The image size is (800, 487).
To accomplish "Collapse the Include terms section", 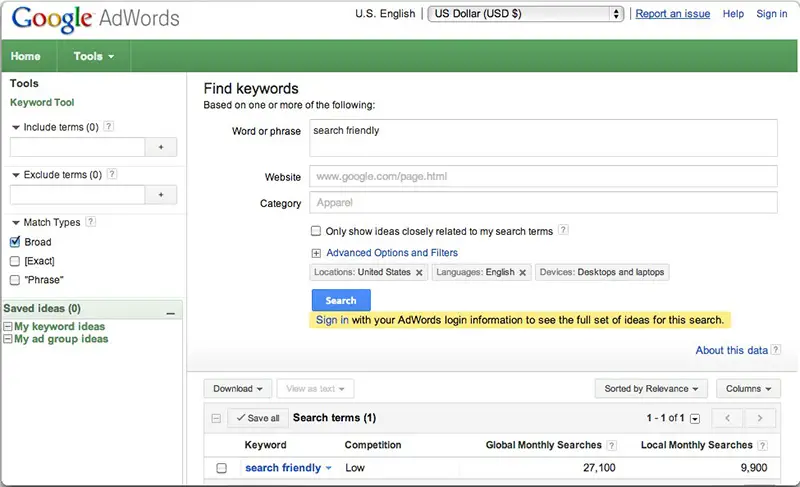I will (x=16, y=127).
